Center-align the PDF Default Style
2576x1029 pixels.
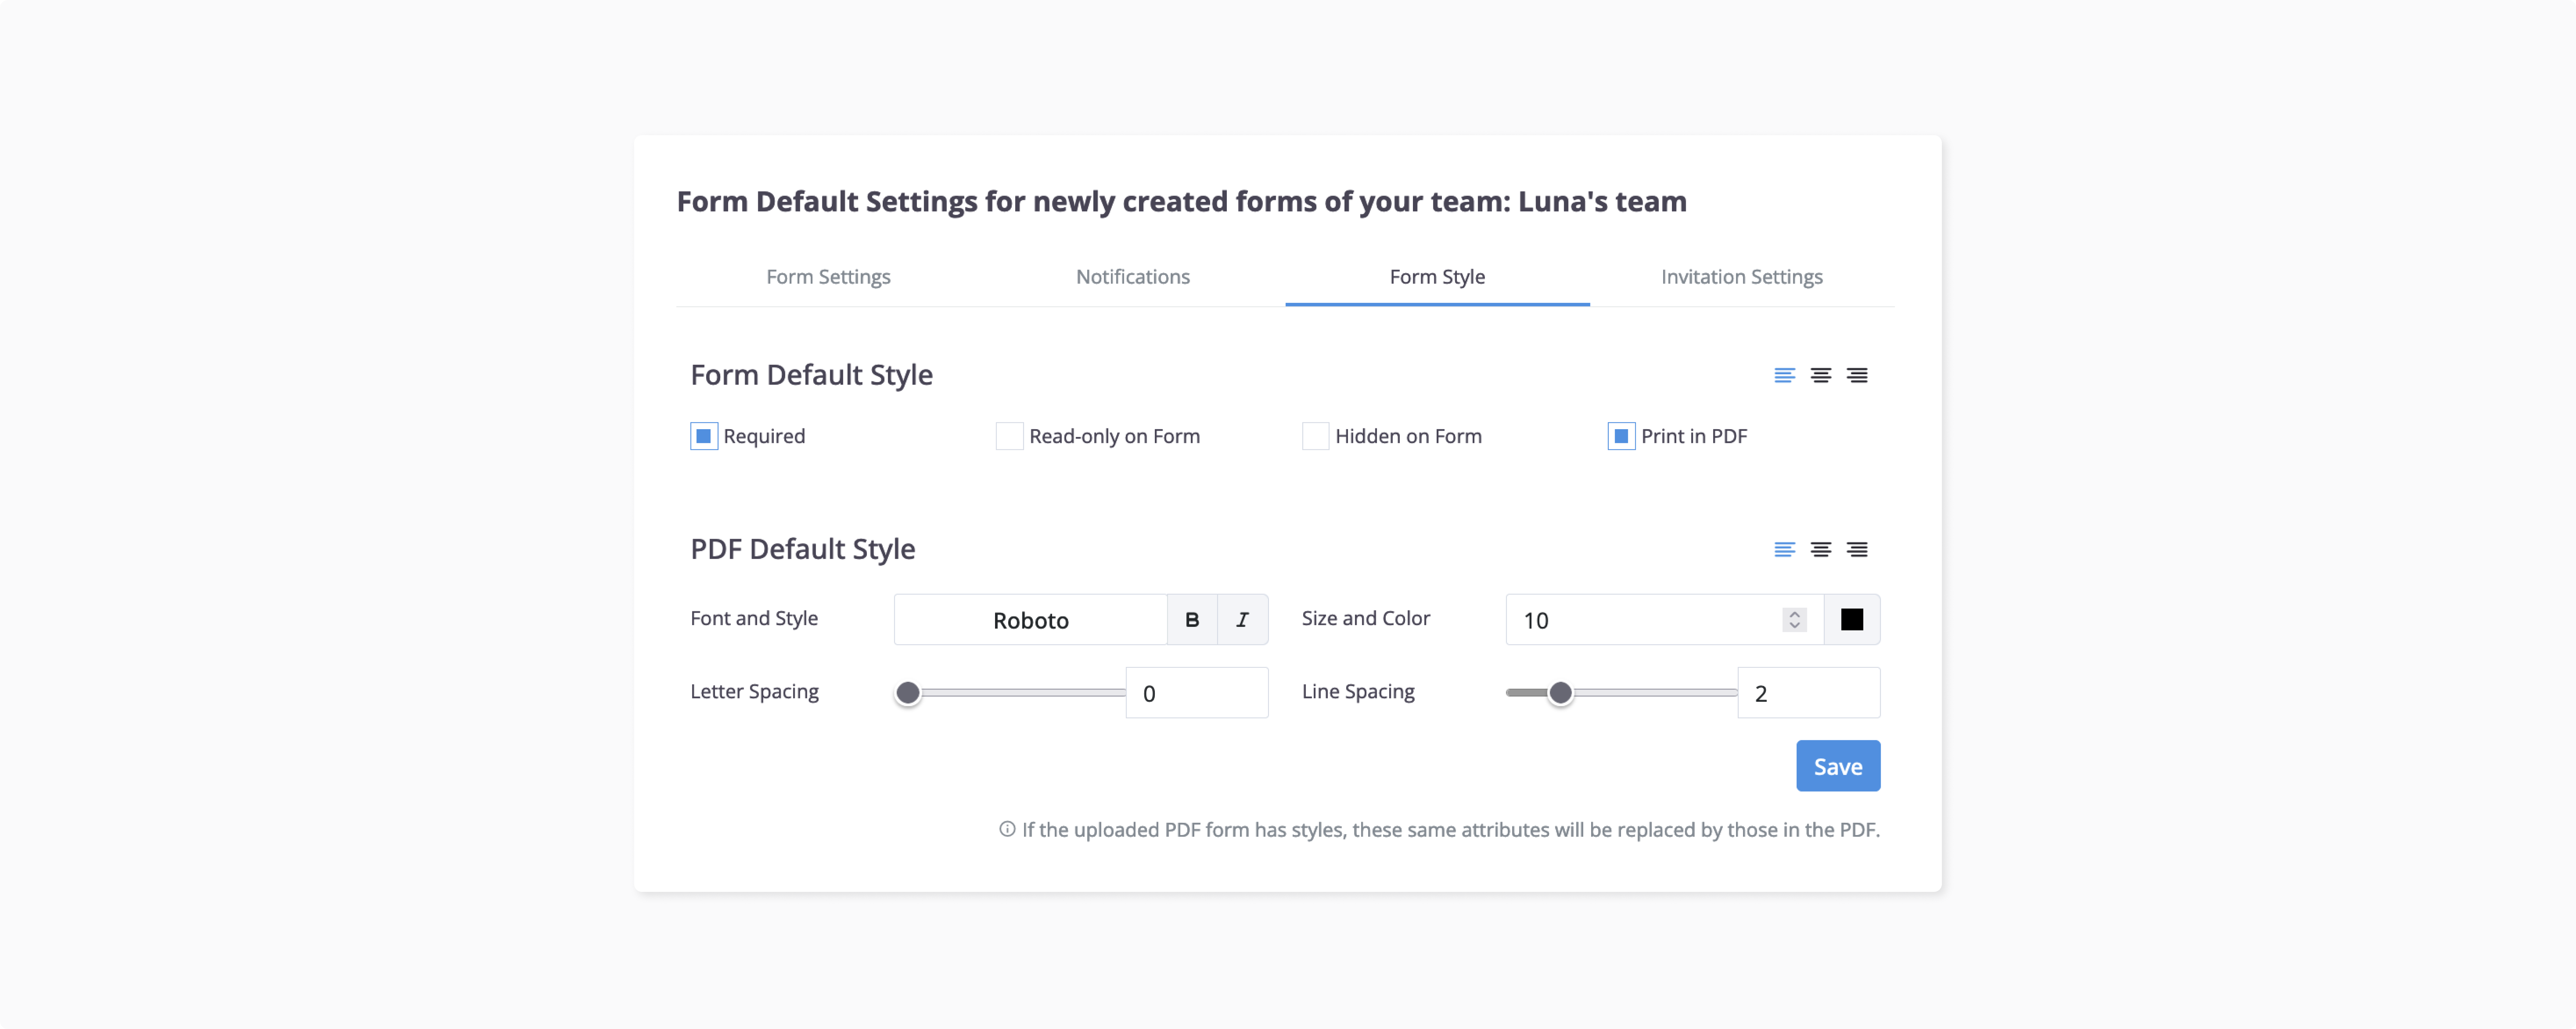(x=1820, y=549)
